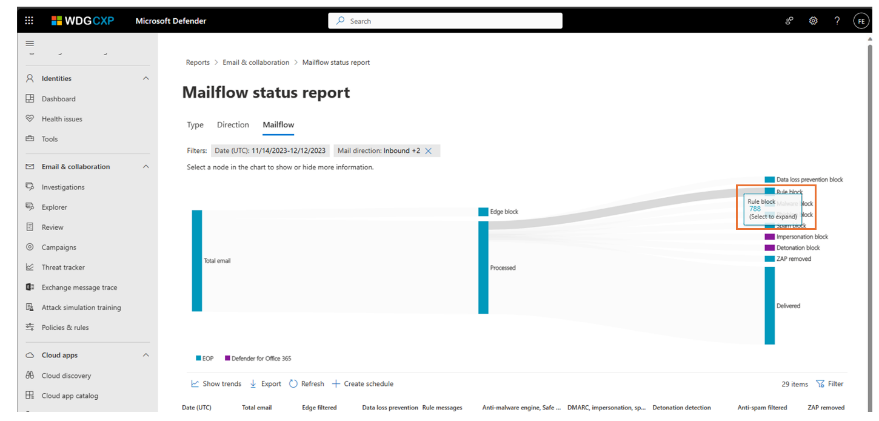Select the Data loss prevention block node
The height and width of the screenshot is (421, 879).
[x=770, y=179]
